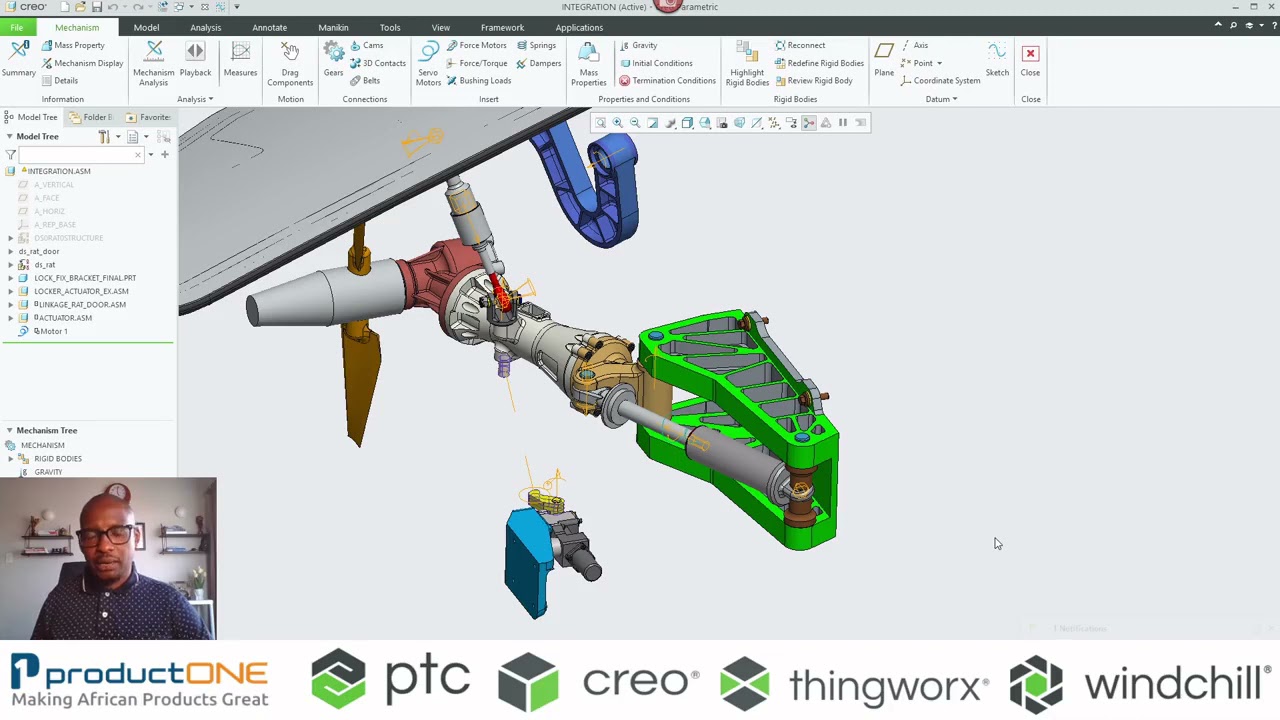Click Zoom In in graphics toolbar
This screenshot has width=1280, height=720.
[617, 123]
